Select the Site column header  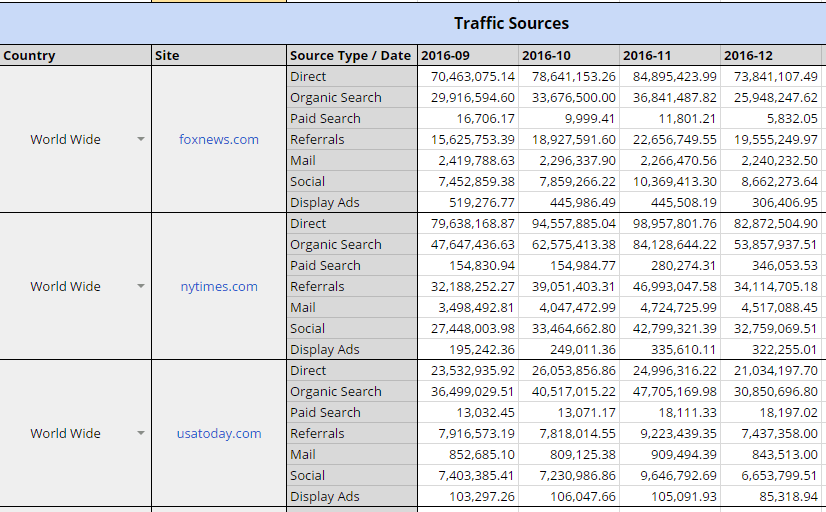point(218,56)
